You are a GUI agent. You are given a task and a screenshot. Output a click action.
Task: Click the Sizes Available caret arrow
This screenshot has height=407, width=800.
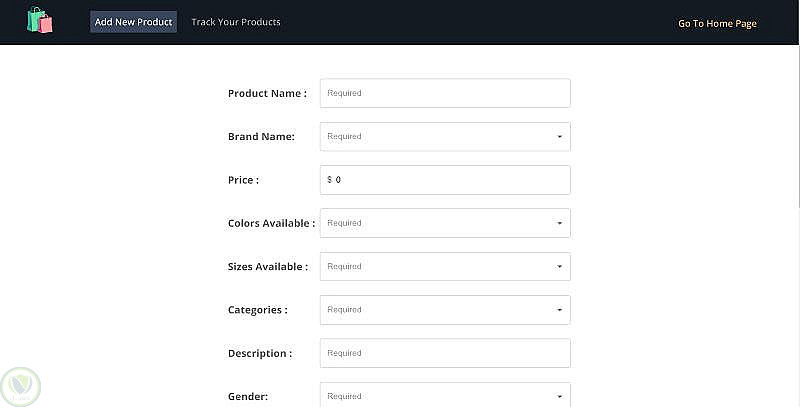point(559,267)
